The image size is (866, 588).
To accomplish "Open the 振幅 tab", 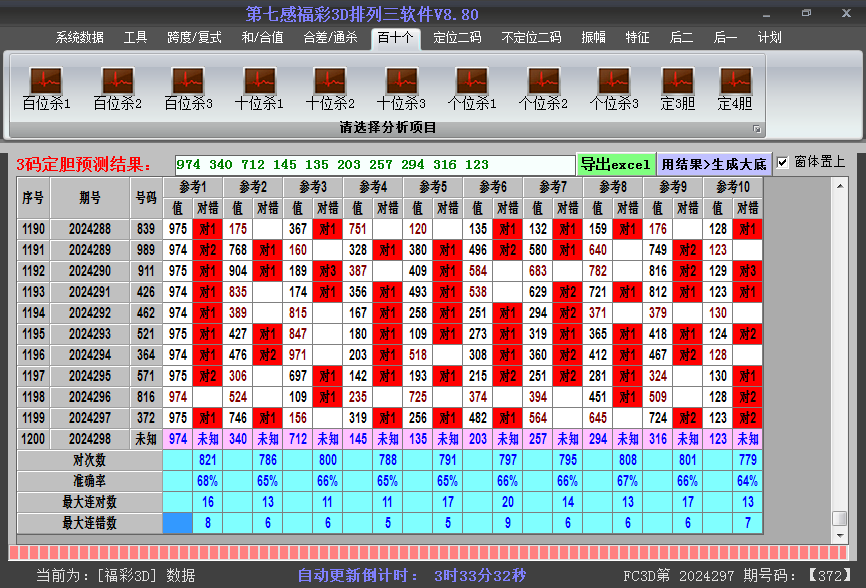I will 594,38.
